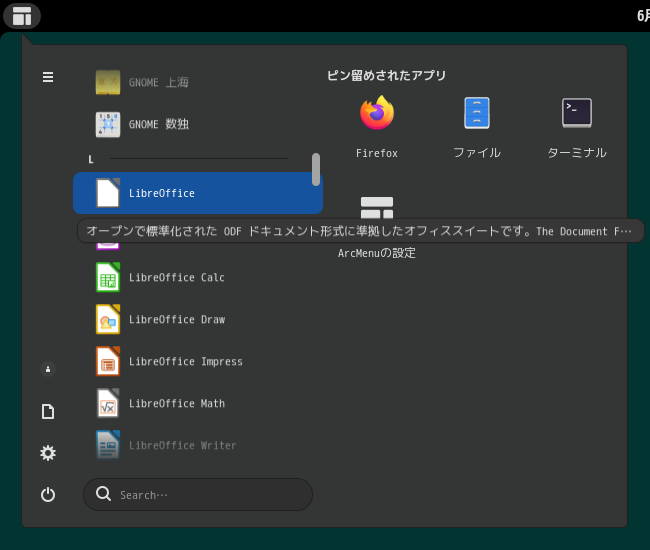This screenshot has width=650, height=550.
Task: Launch LibreOffice Calc
Action: tap(198, 277)
